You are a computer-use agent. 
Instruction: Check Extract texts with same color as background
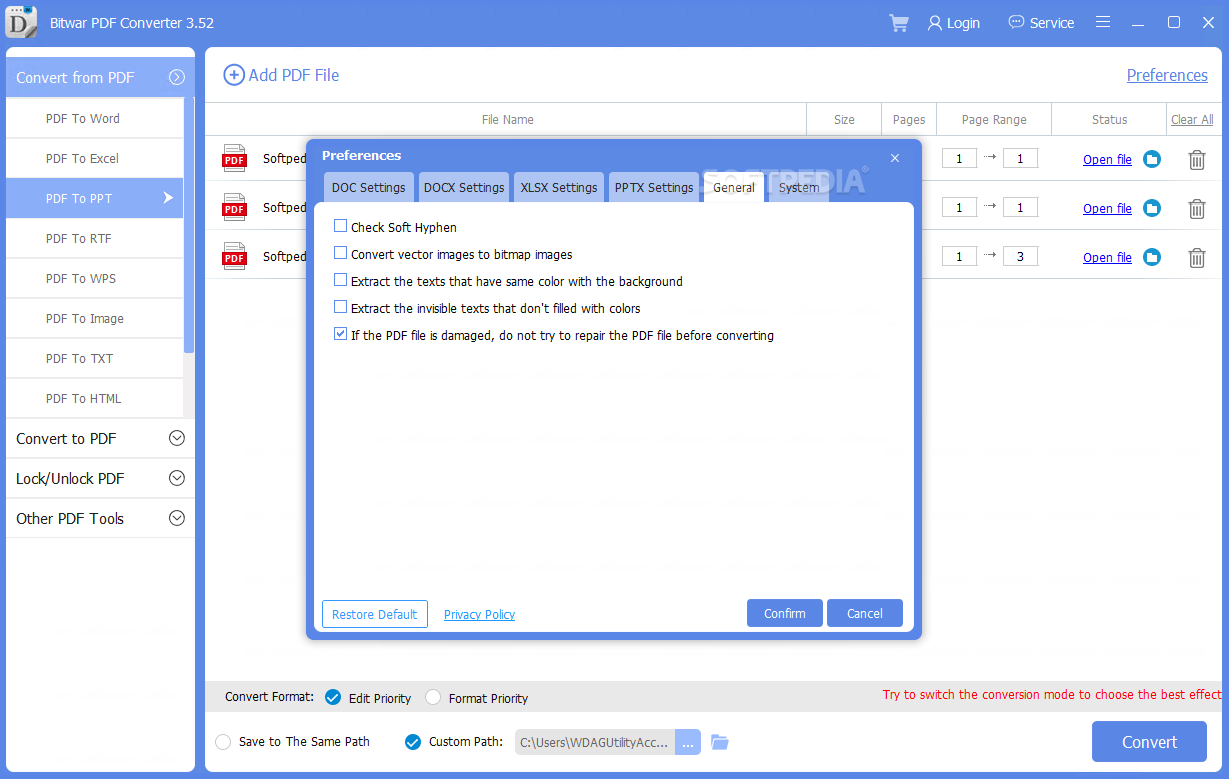click(x=341, y=281)
